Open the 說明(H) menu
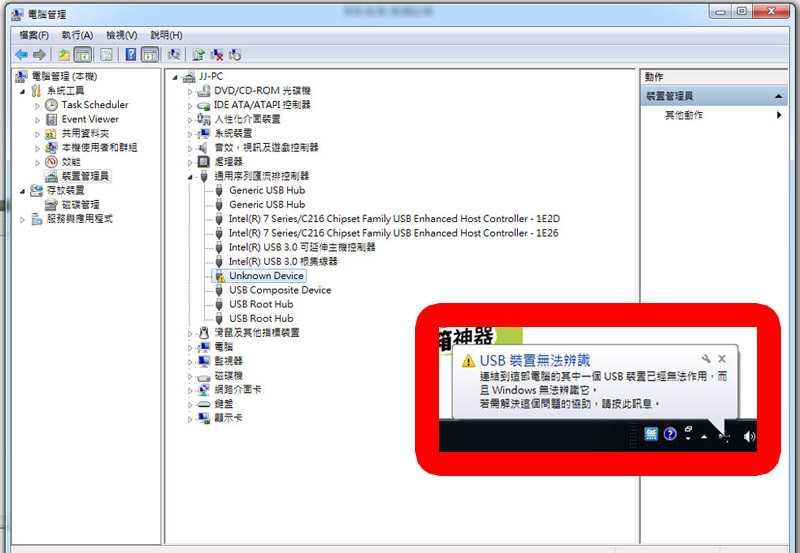This screenshot has height=553, width=800. [166, 35]
